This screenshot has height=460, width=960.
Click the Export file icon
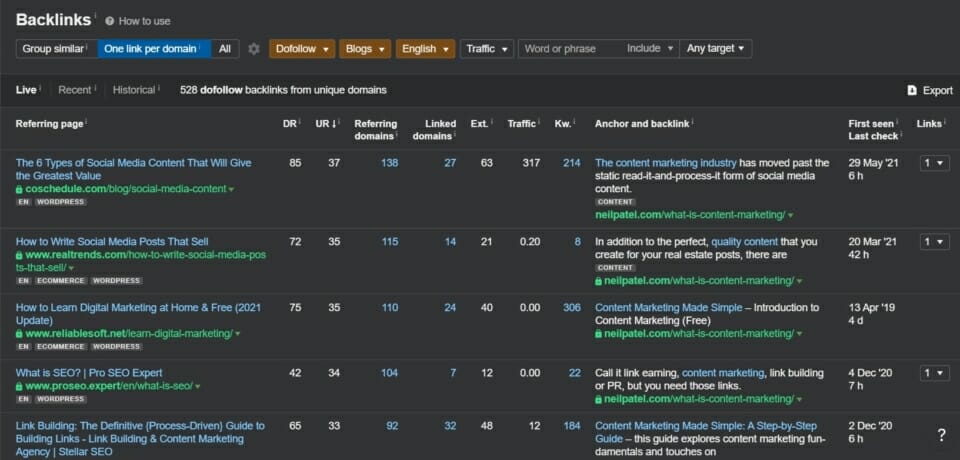pyautogui.click(x=912, y=91)
